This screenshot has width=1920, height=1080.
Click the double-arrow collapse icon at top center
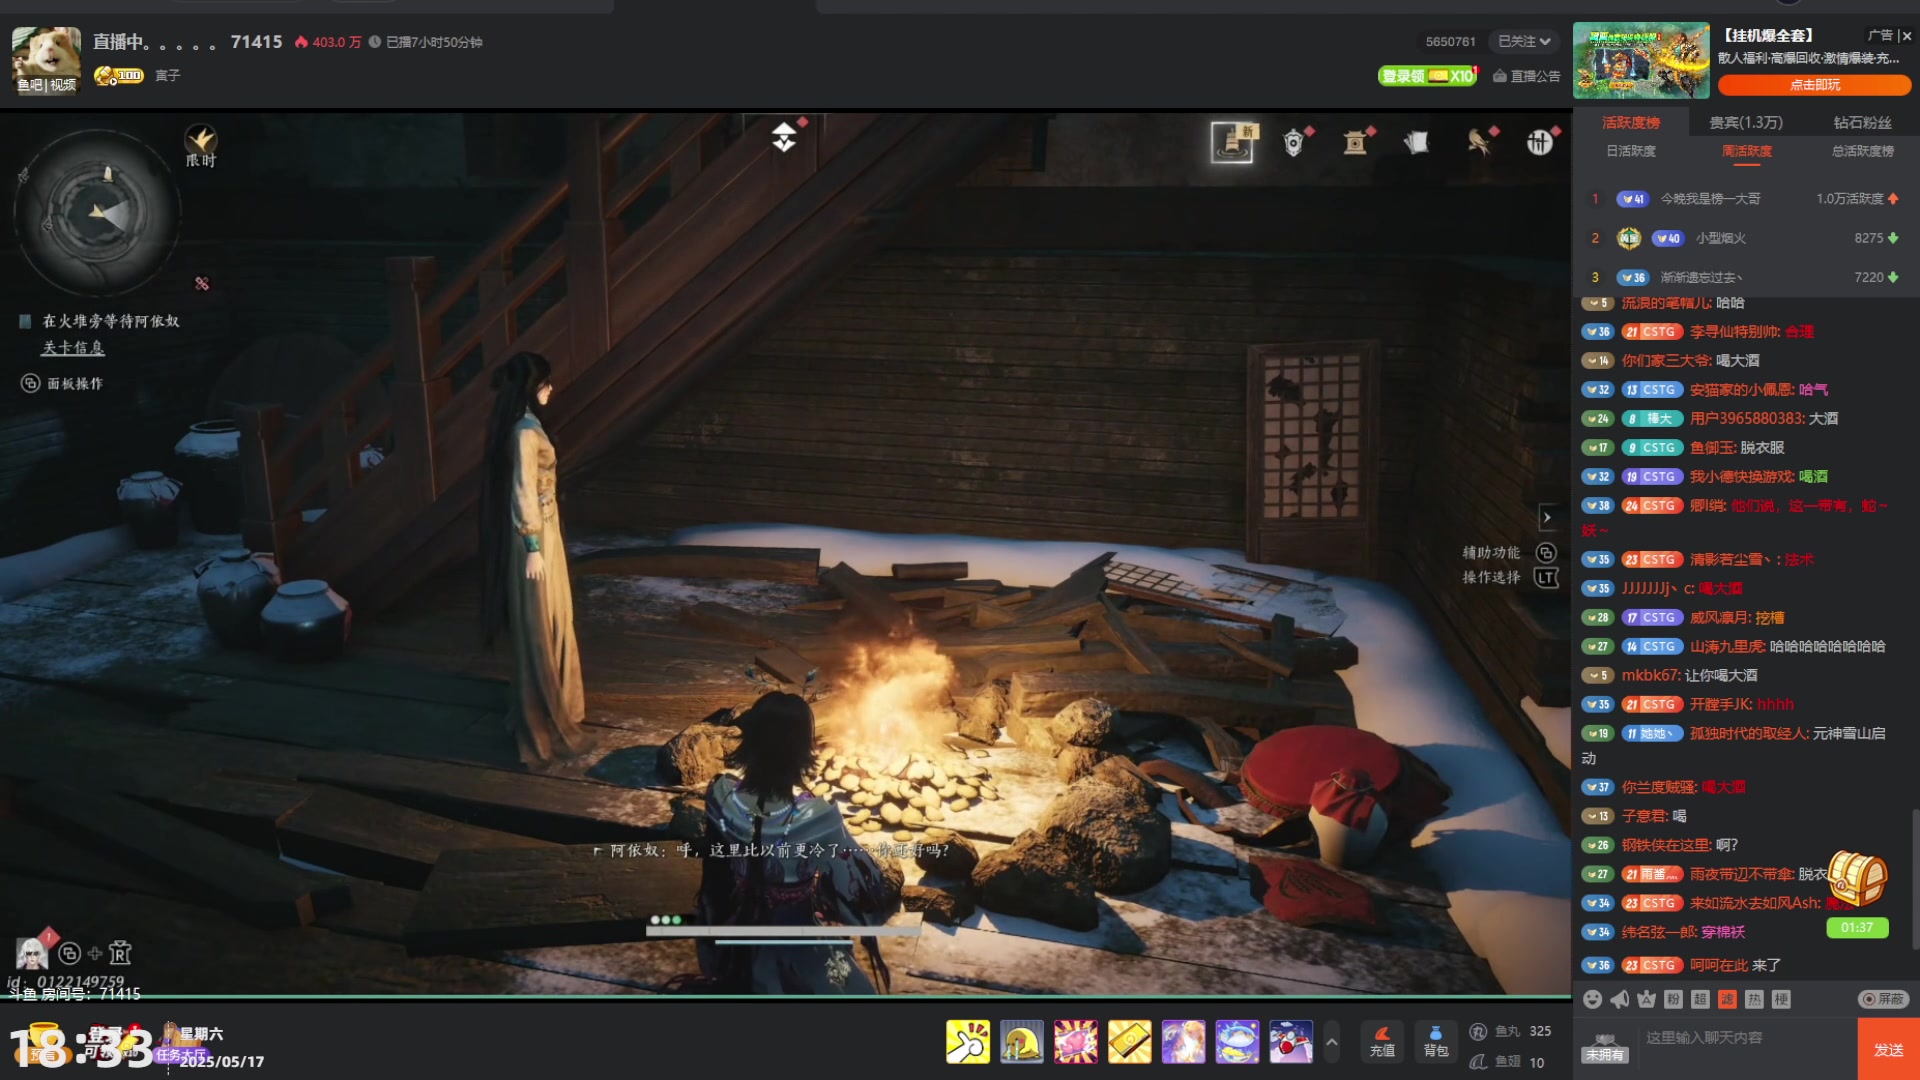tap(784, 137)
